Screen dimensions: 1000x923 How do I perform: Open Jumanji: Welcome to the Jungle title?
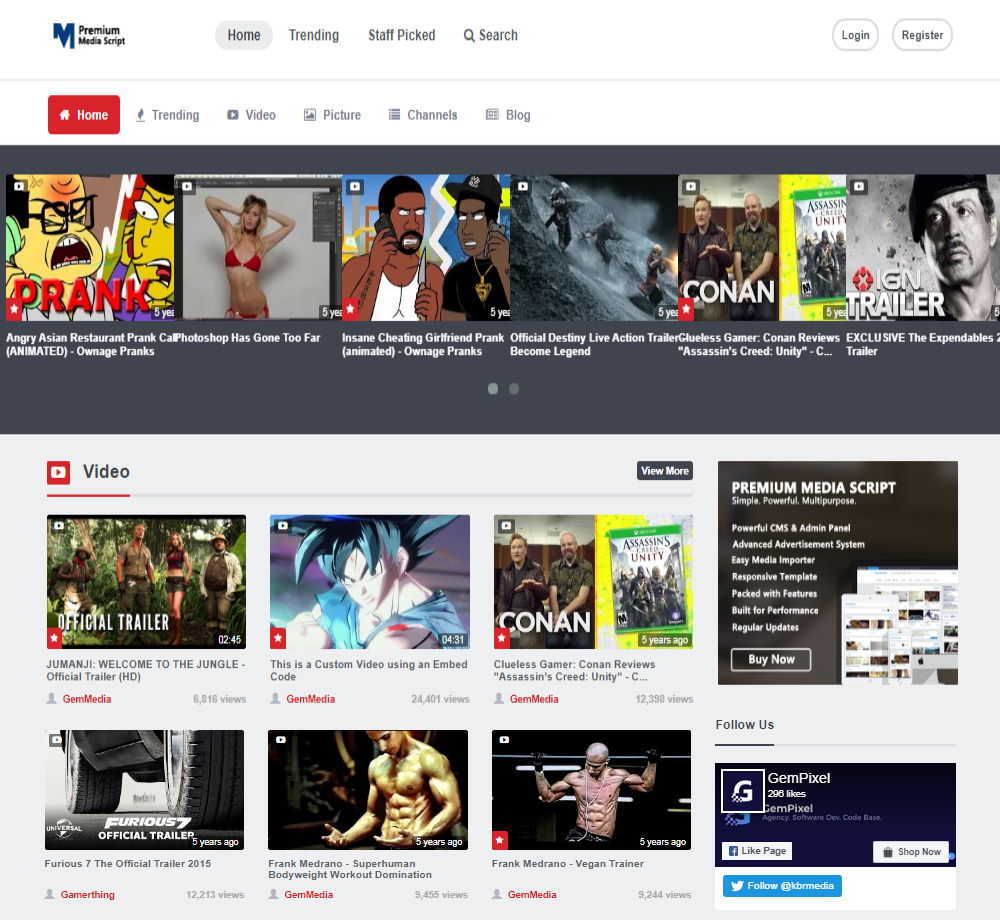tap(146, 670)
